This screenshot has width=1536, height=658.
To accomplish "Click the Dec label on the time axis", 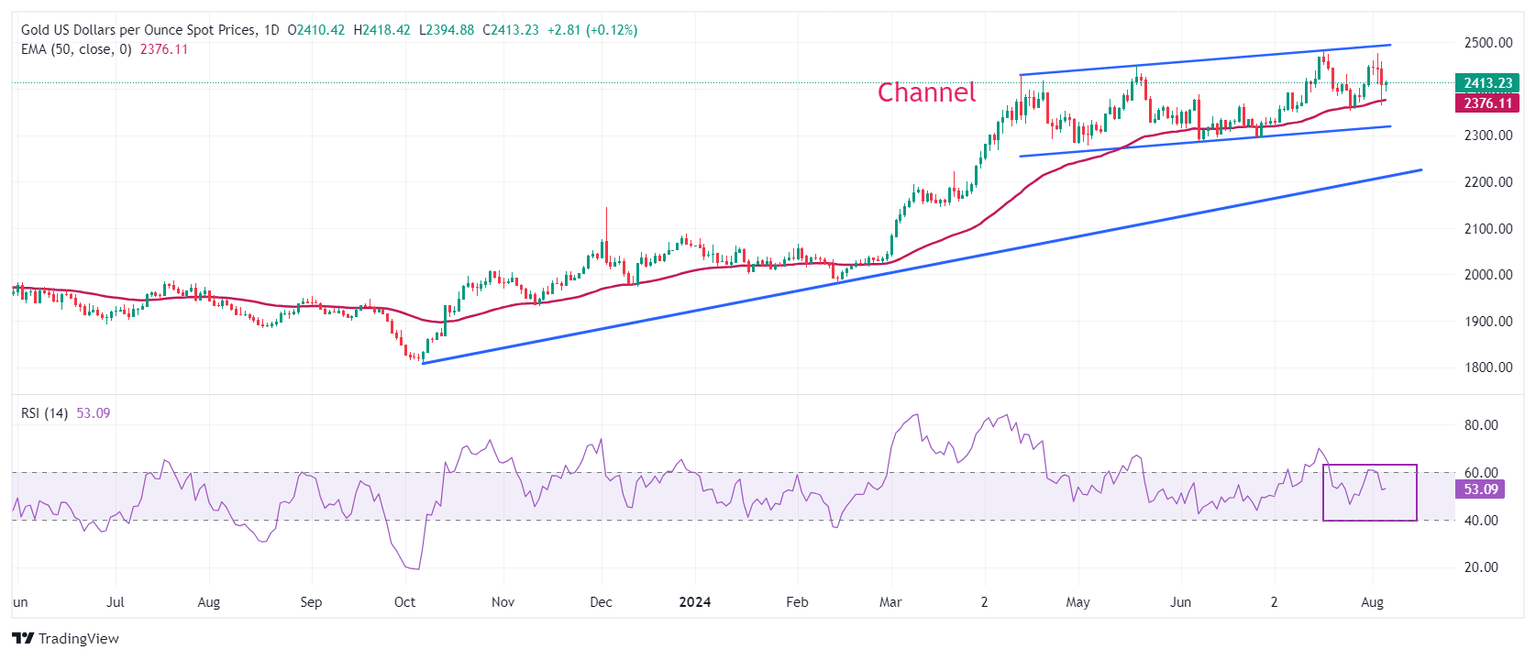I will click(x=601, y=603).
